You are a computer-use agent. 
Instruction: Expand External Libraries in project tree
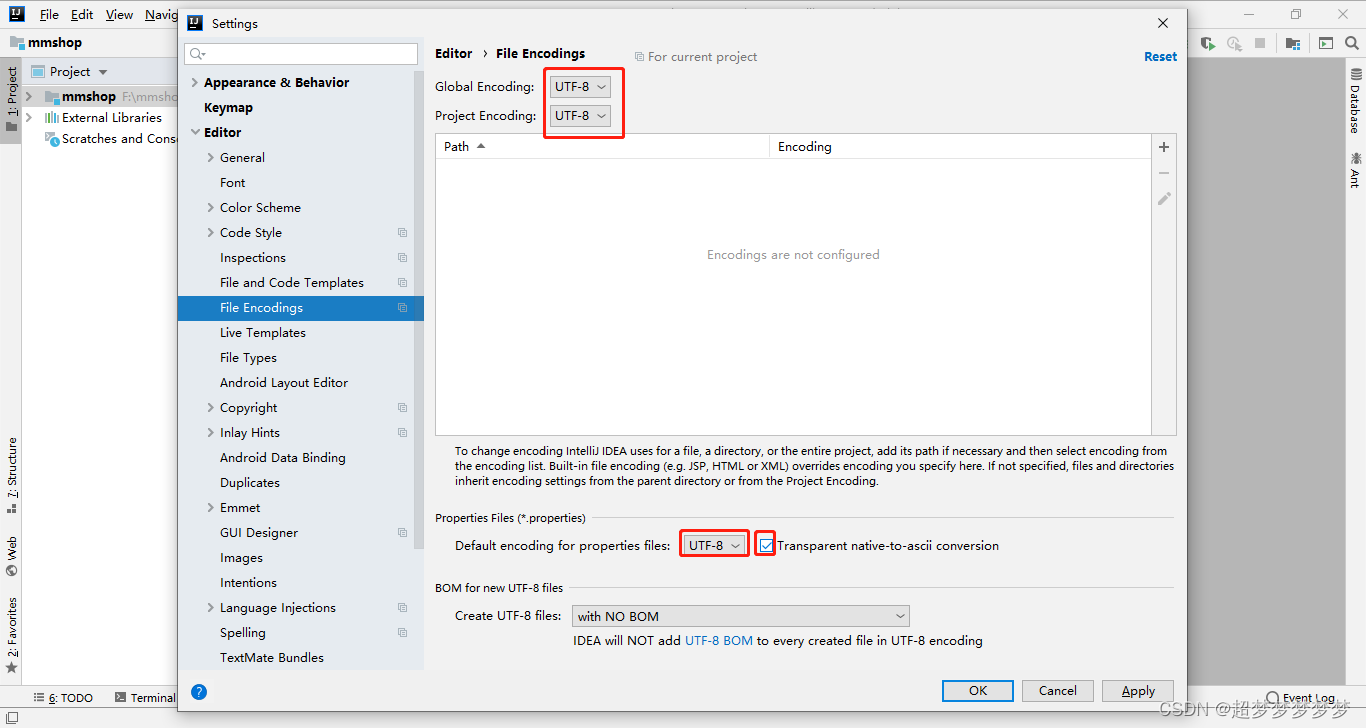[x=29, y=117]
